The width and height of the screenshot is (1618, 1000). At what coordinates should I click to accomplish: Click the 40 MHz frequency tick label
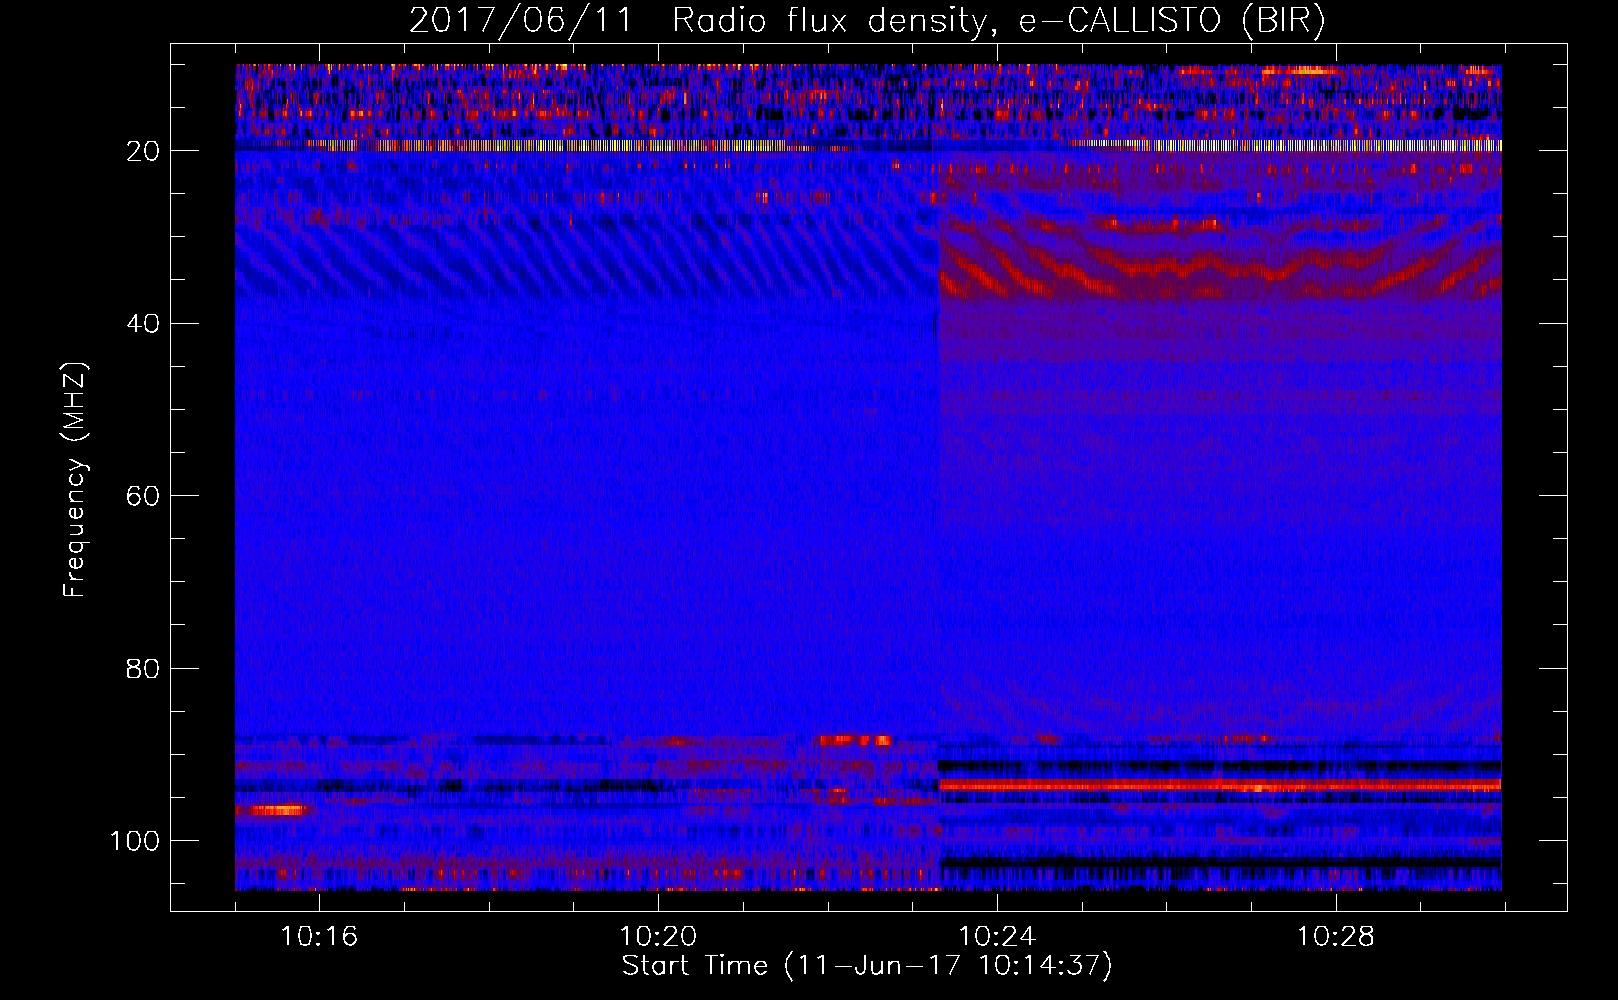click(x=144, y=324)
